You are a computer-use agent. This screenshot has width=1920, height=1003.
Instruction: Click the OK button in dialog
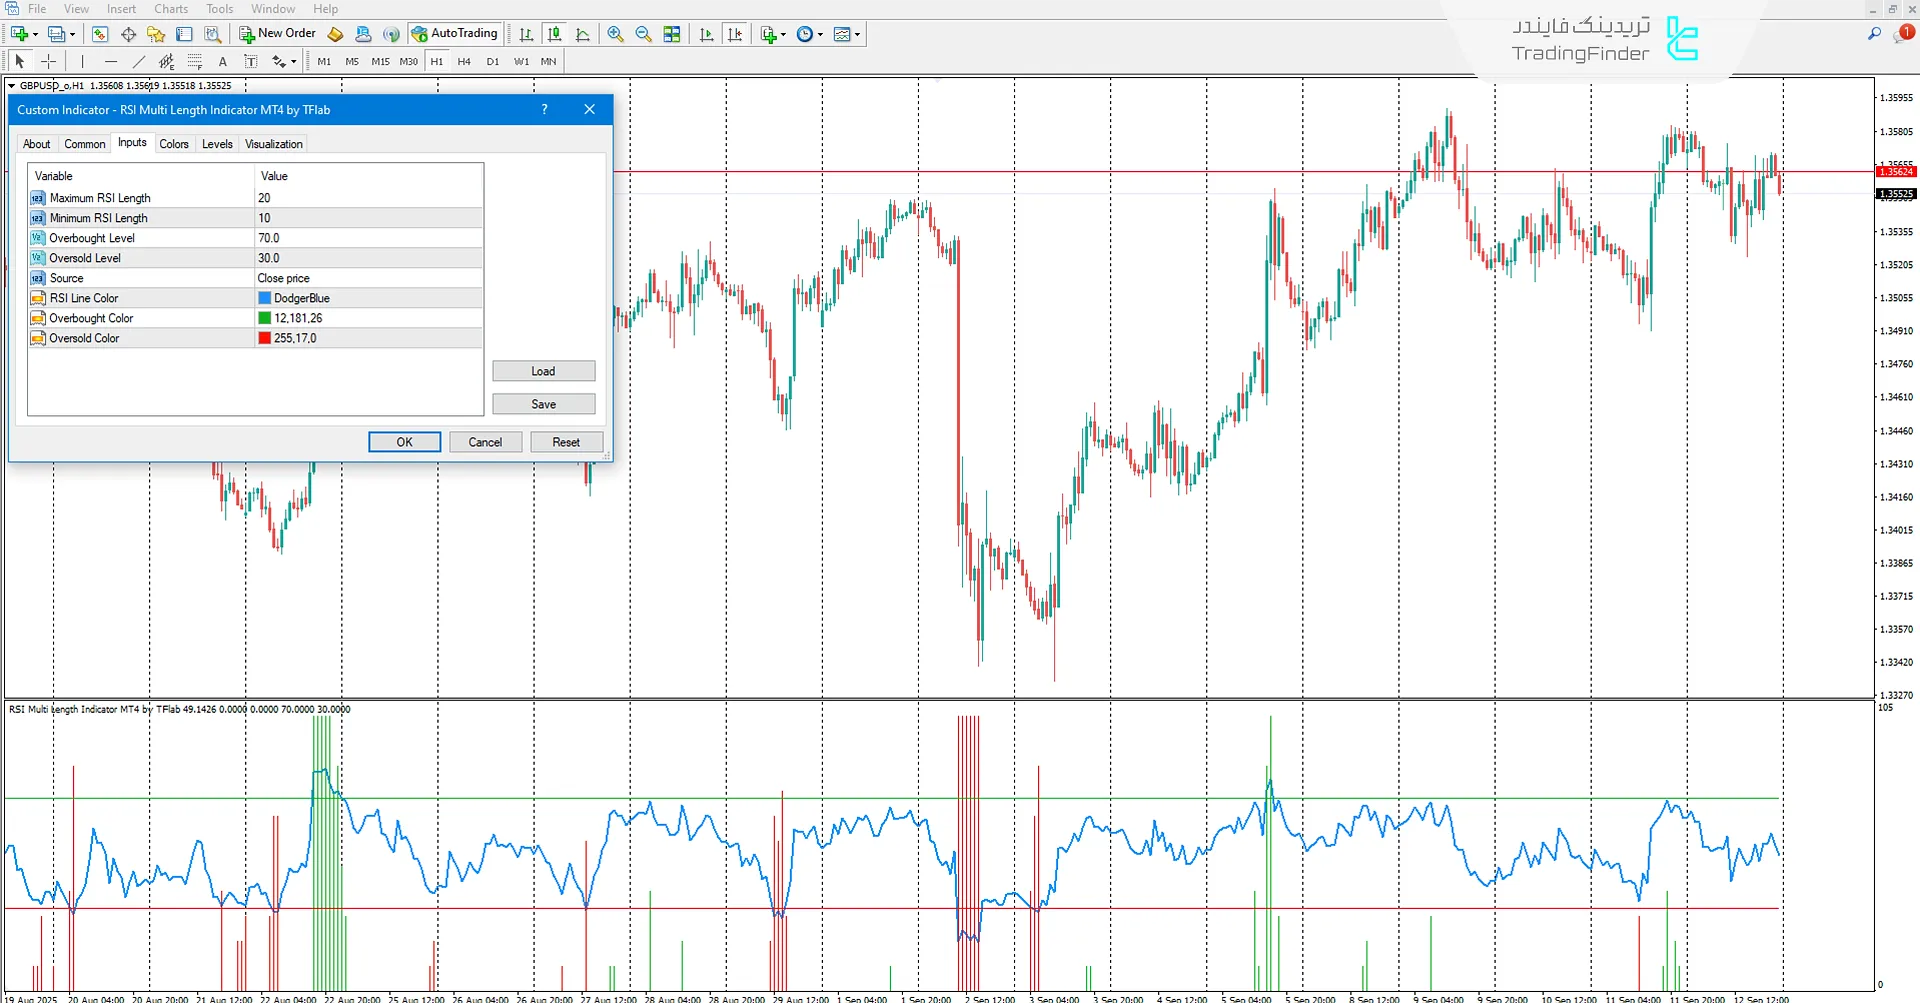point(404,442)
